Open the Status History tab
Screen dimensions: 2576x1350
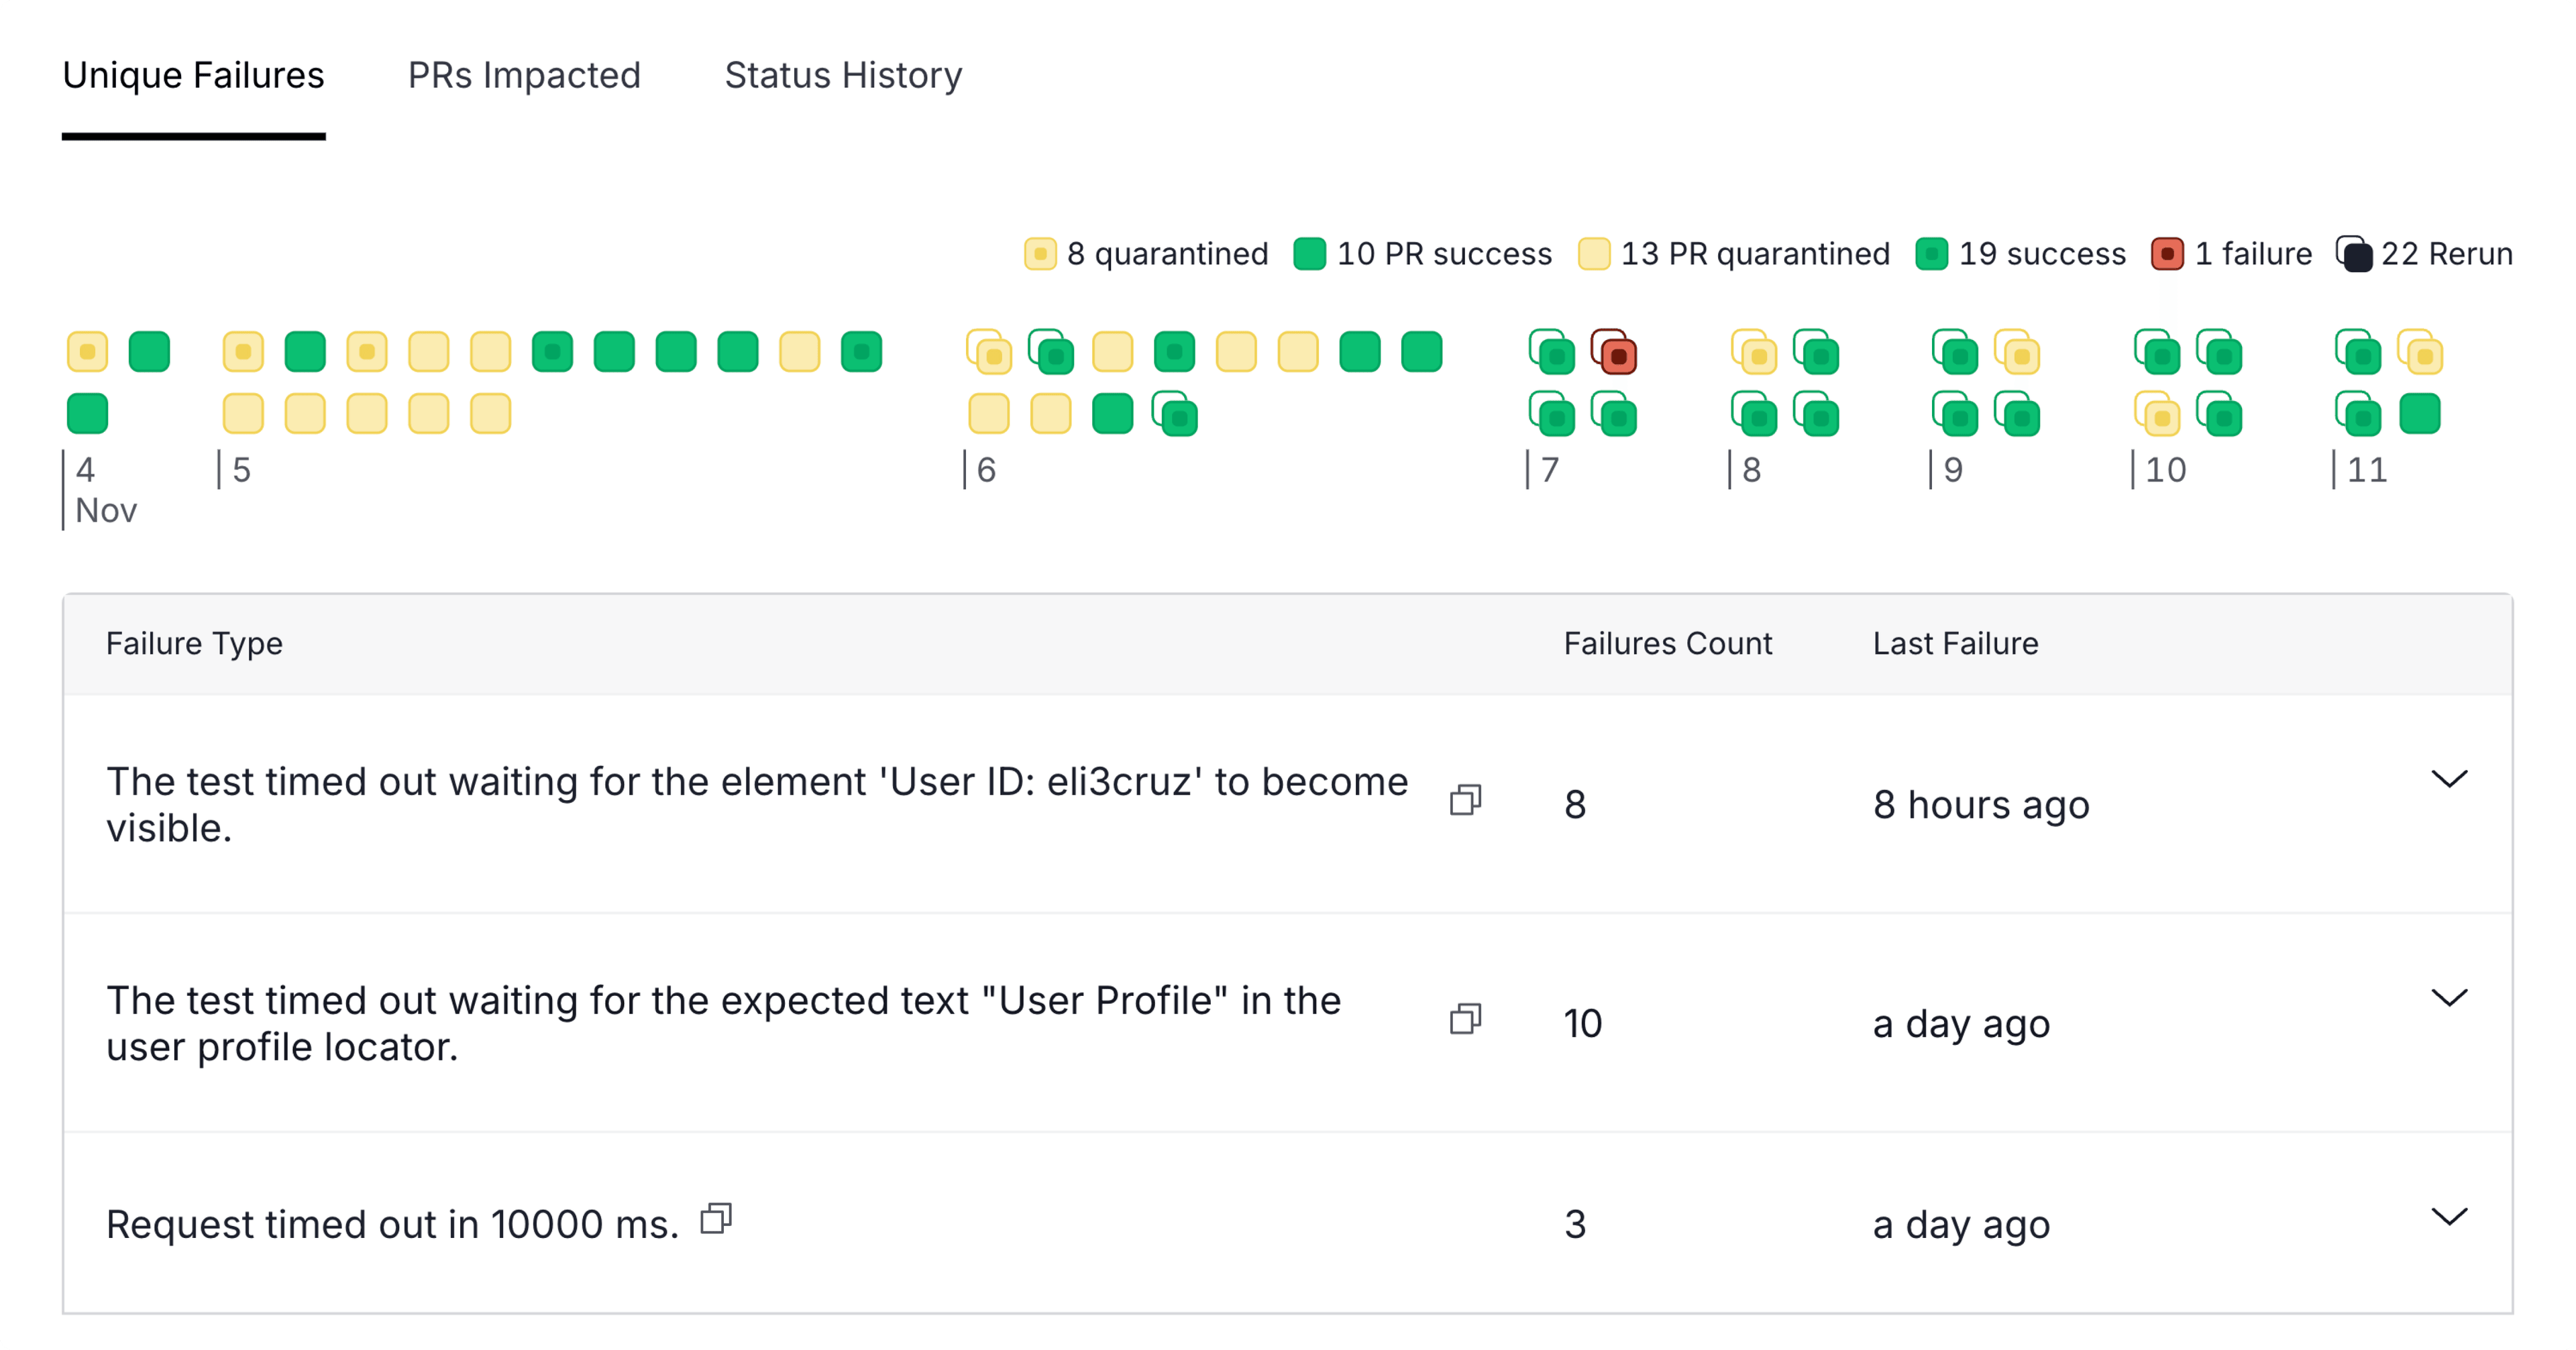point(843,76)
